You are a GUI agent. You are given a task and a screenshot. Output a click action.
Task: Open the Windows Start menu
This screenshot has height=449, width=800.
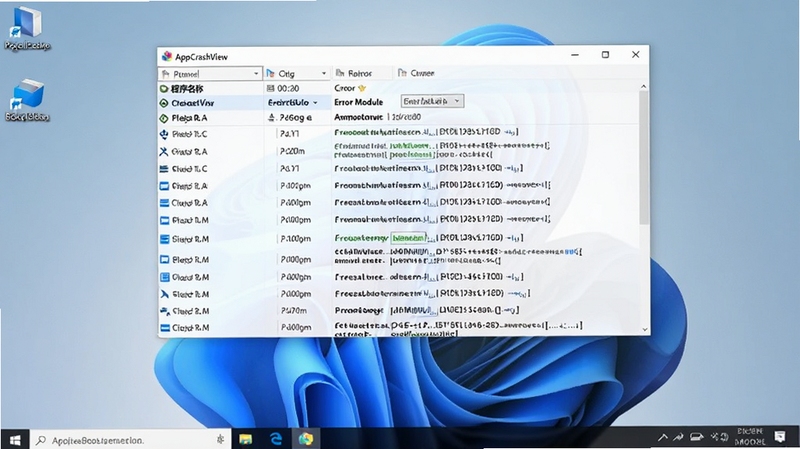tap(15, 439)
